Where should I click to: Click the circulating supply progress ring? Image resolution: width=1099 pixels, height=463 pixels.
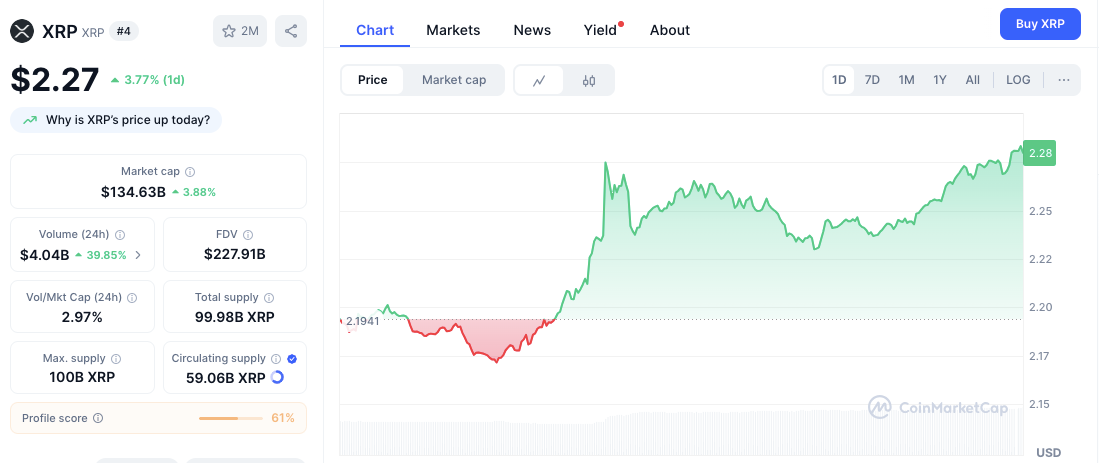pos(277,378)
